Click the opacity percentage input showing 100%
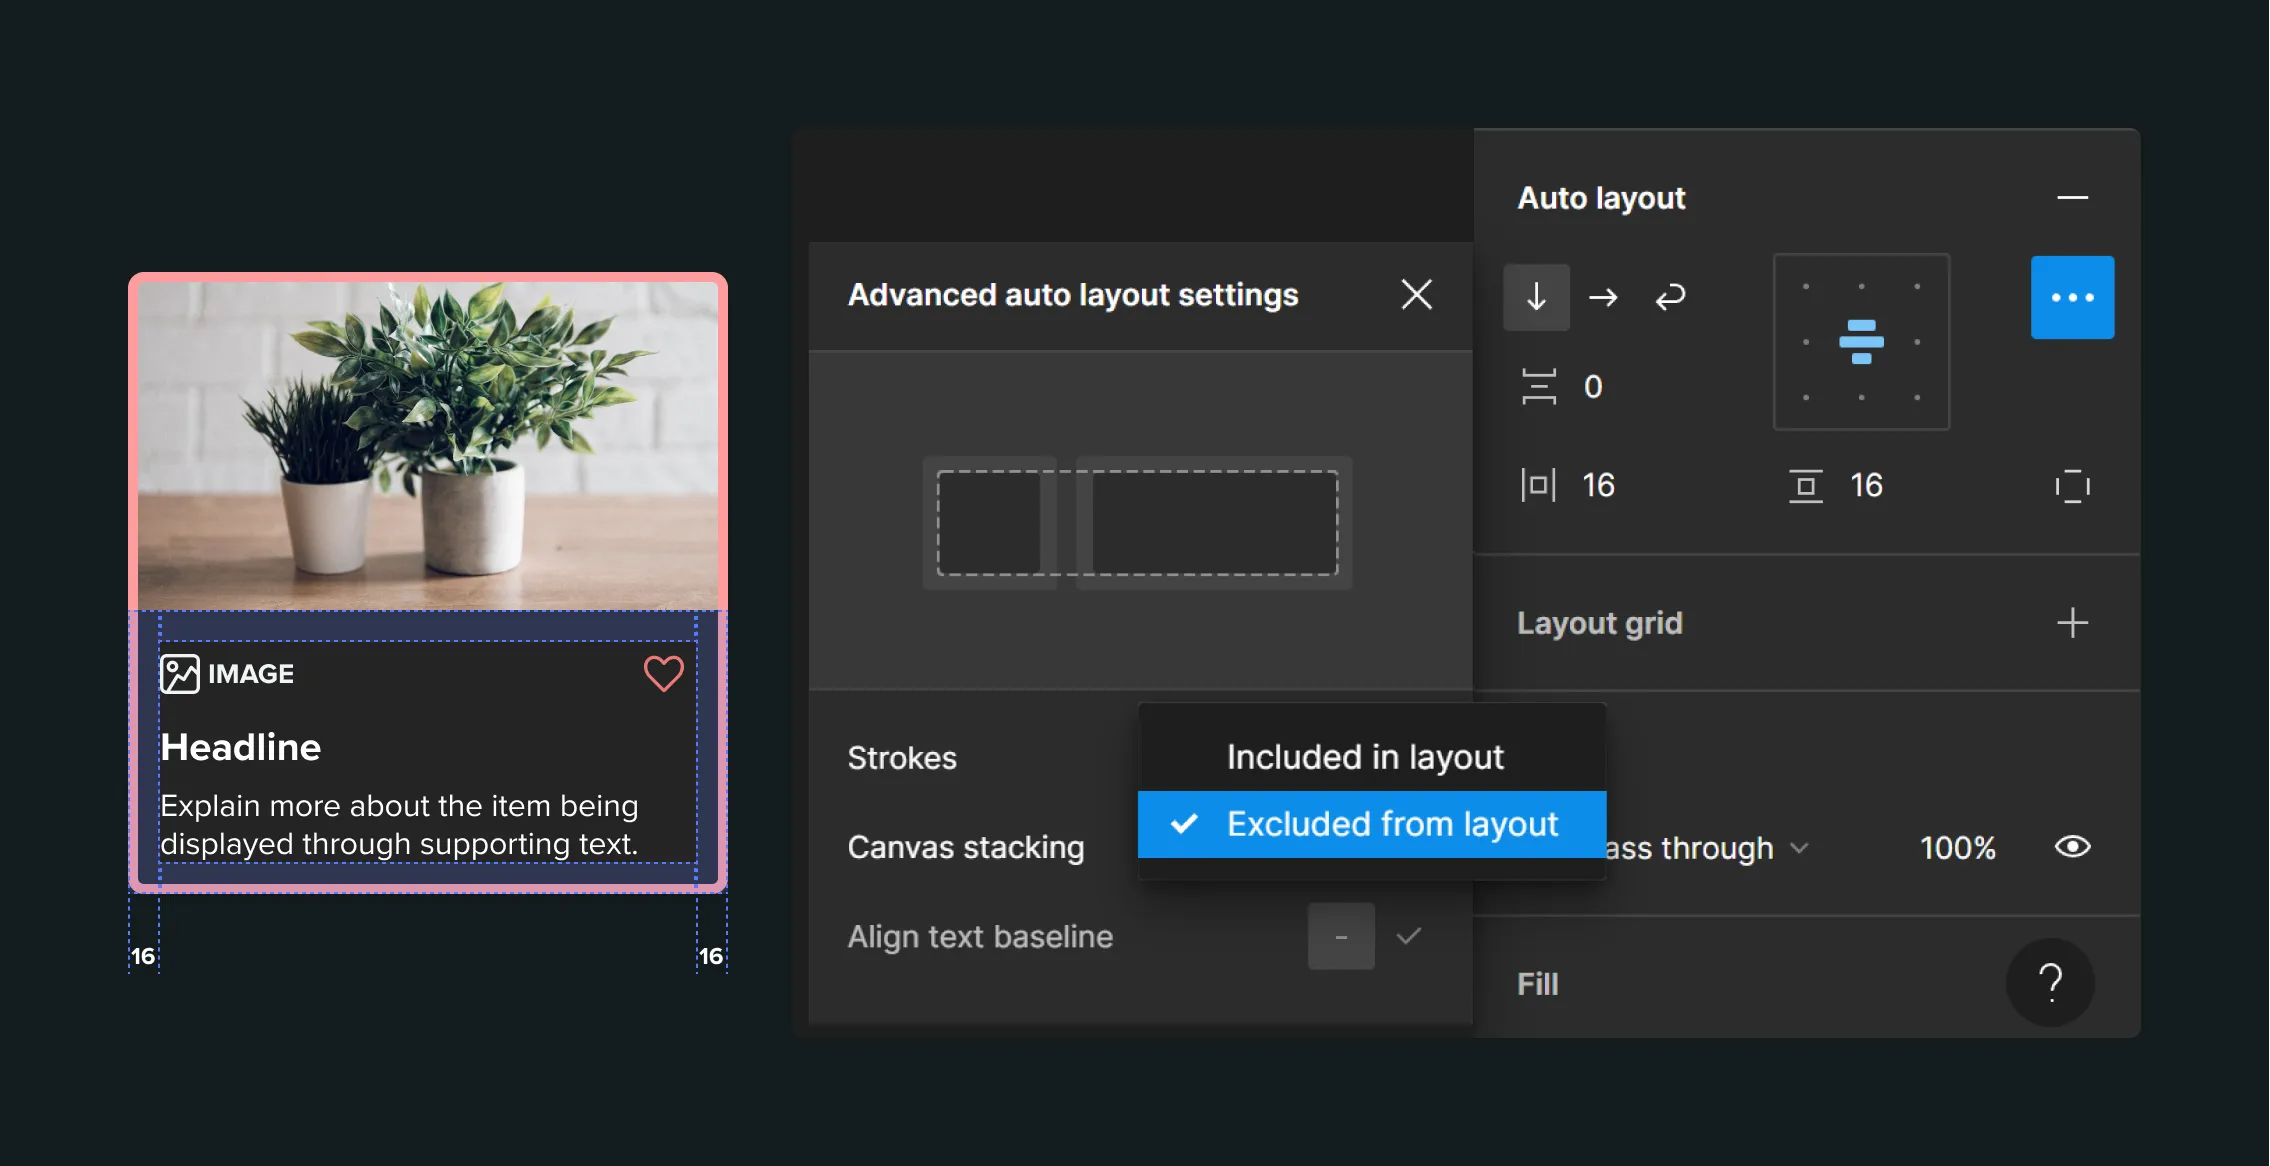The height and width of the screenshot is (1166, 2270). coord(1947,846)
